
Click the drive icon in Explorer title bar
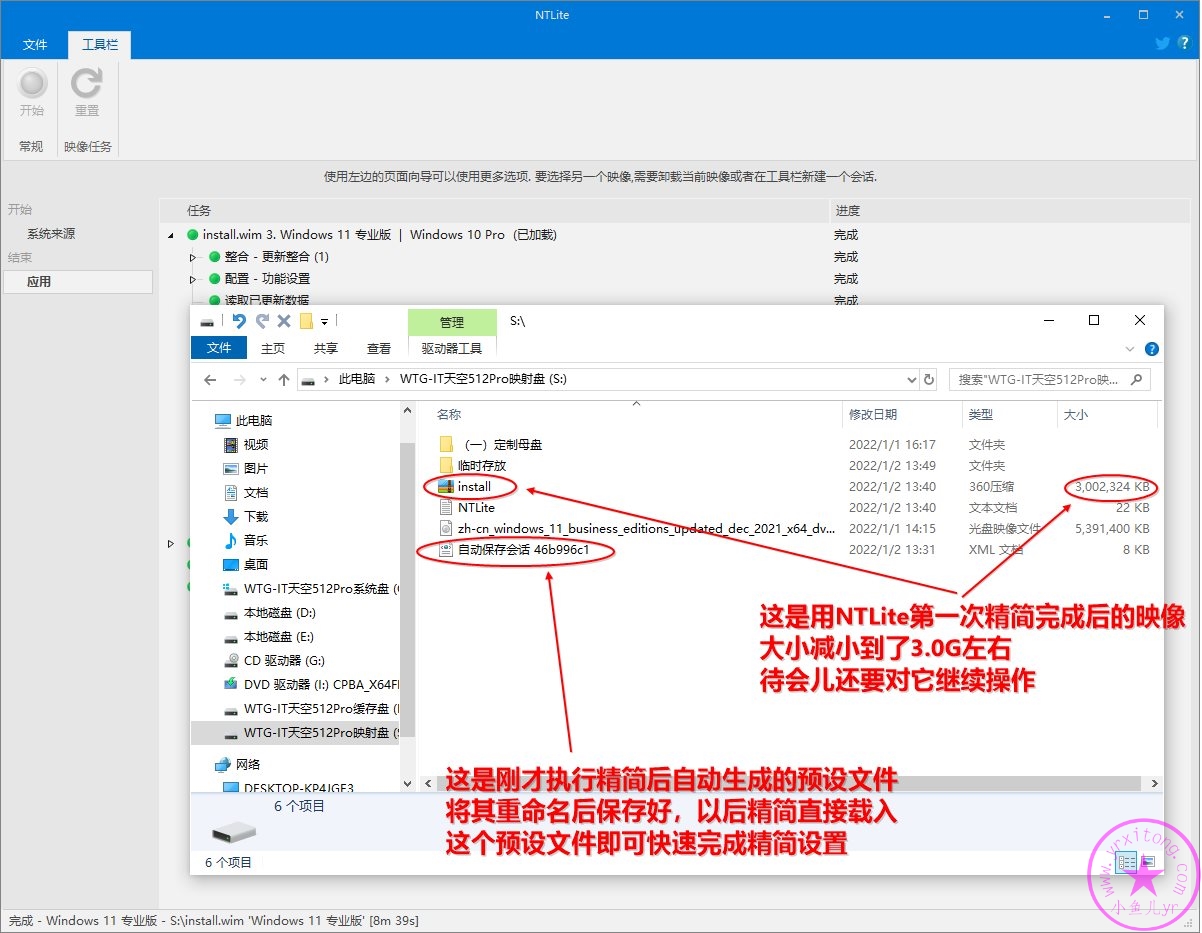point(207,321)
